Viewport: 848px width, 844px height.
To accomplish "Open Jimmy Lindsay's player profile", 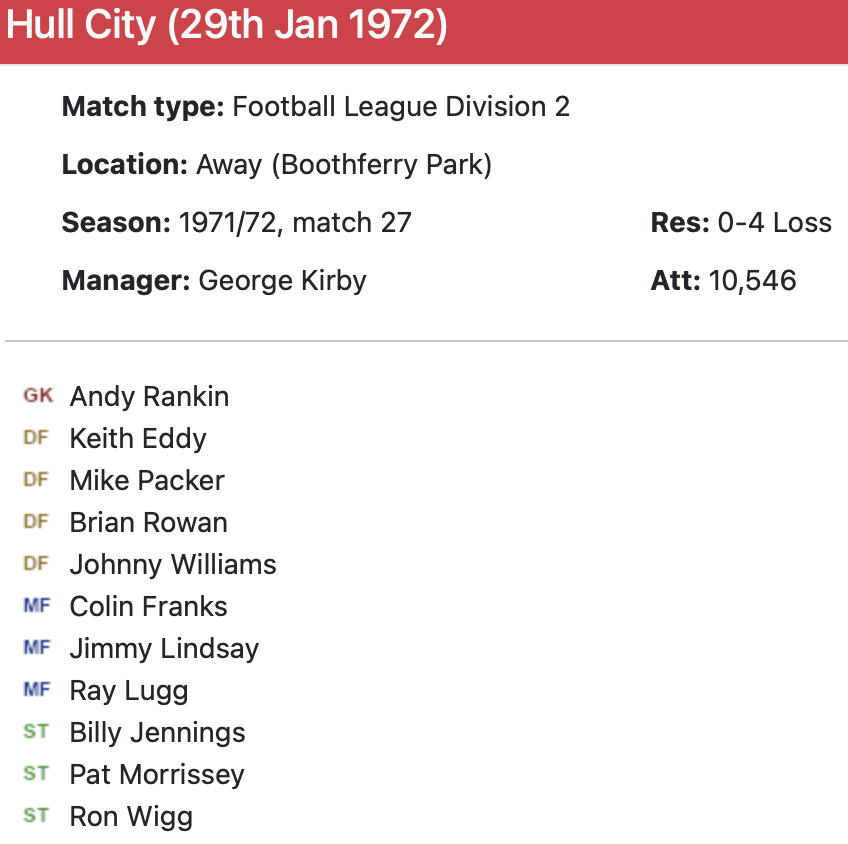I will (164, 649).
